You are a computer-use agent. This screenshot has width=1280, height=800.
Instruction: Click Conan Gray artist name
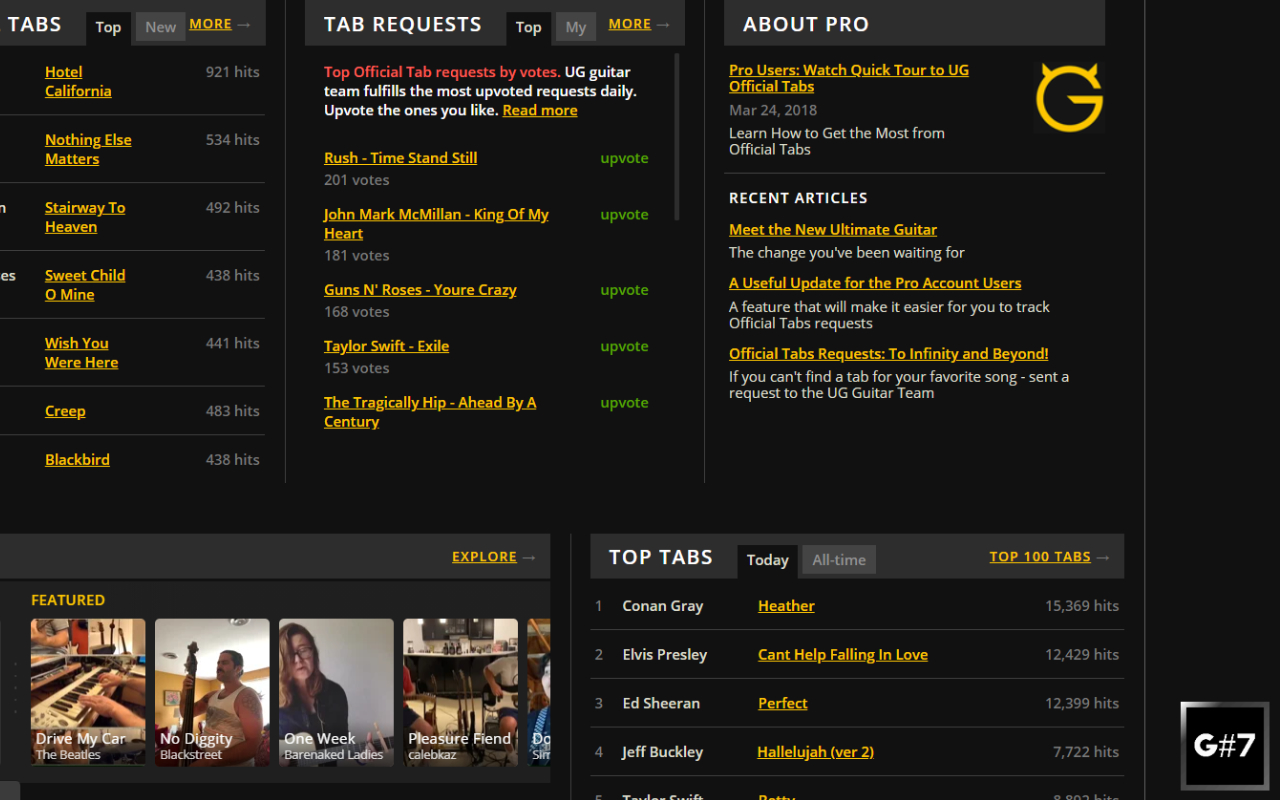pos(663,606)
